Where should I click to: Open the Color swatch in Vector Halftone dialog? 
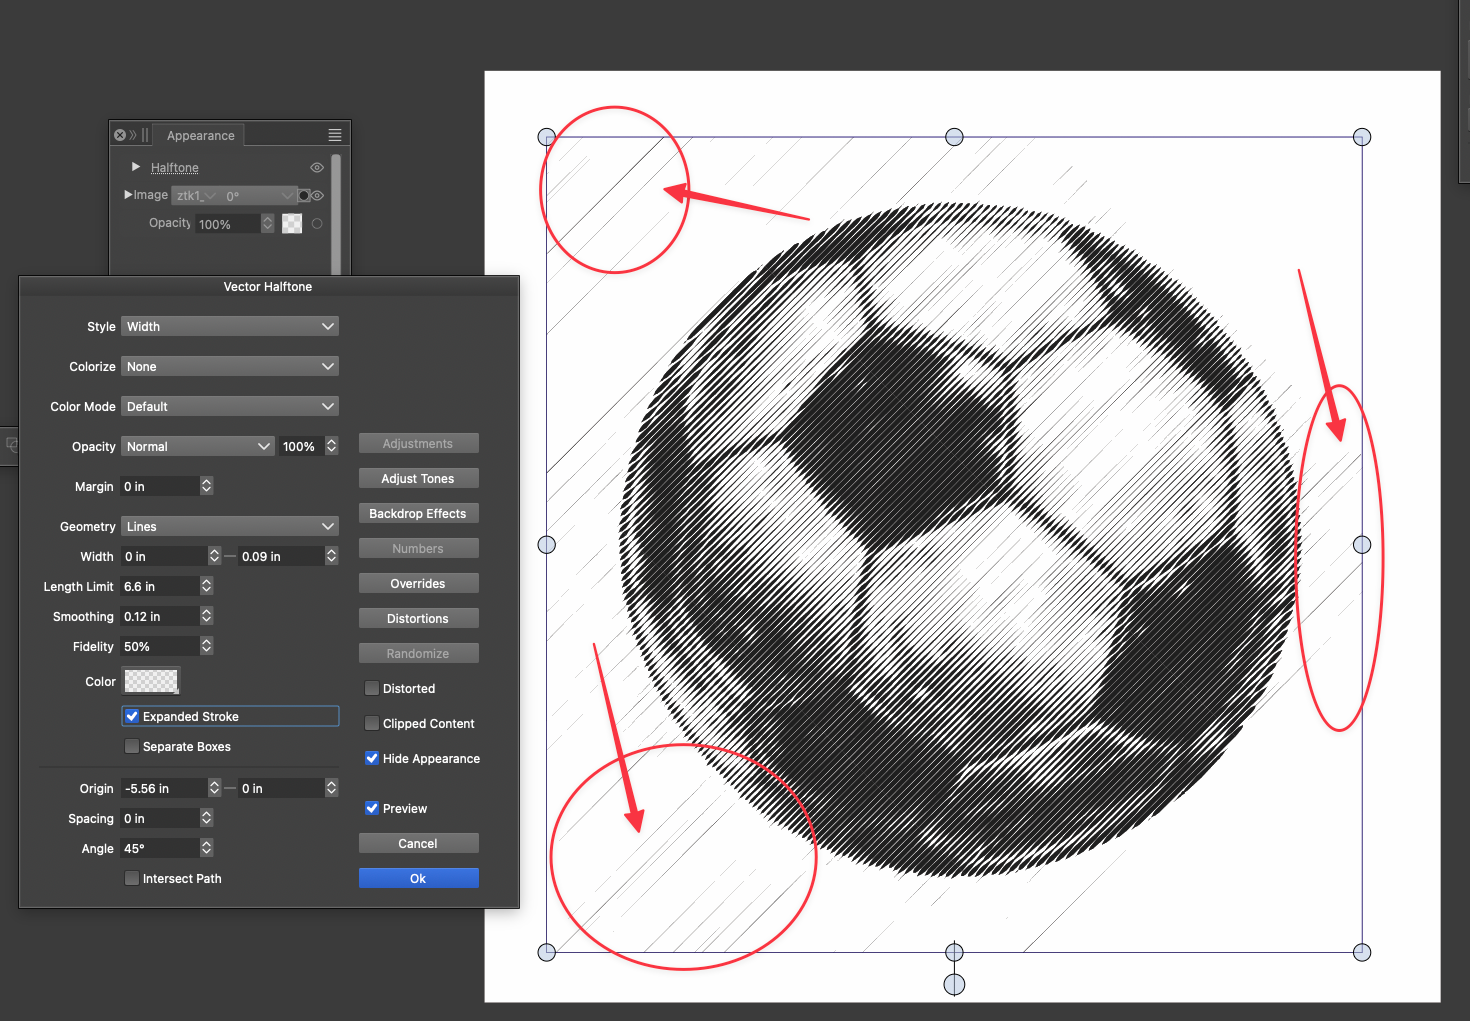(x=150, y=682)
